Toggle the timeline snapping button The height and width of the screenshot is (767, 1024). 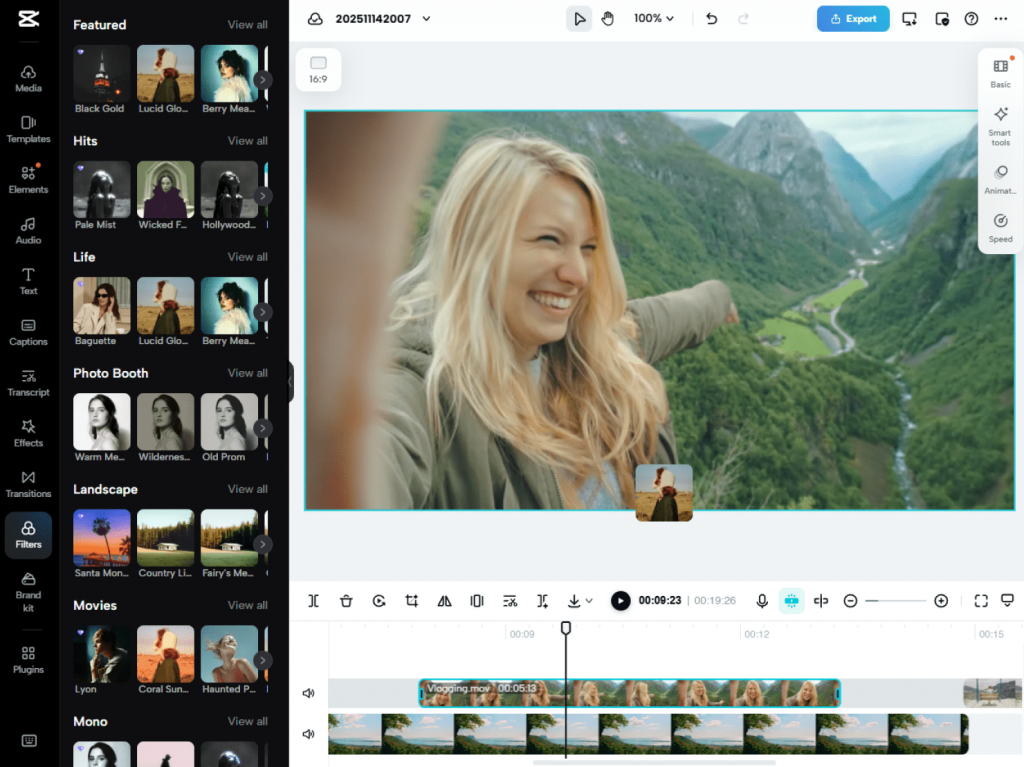pos(791,600)
